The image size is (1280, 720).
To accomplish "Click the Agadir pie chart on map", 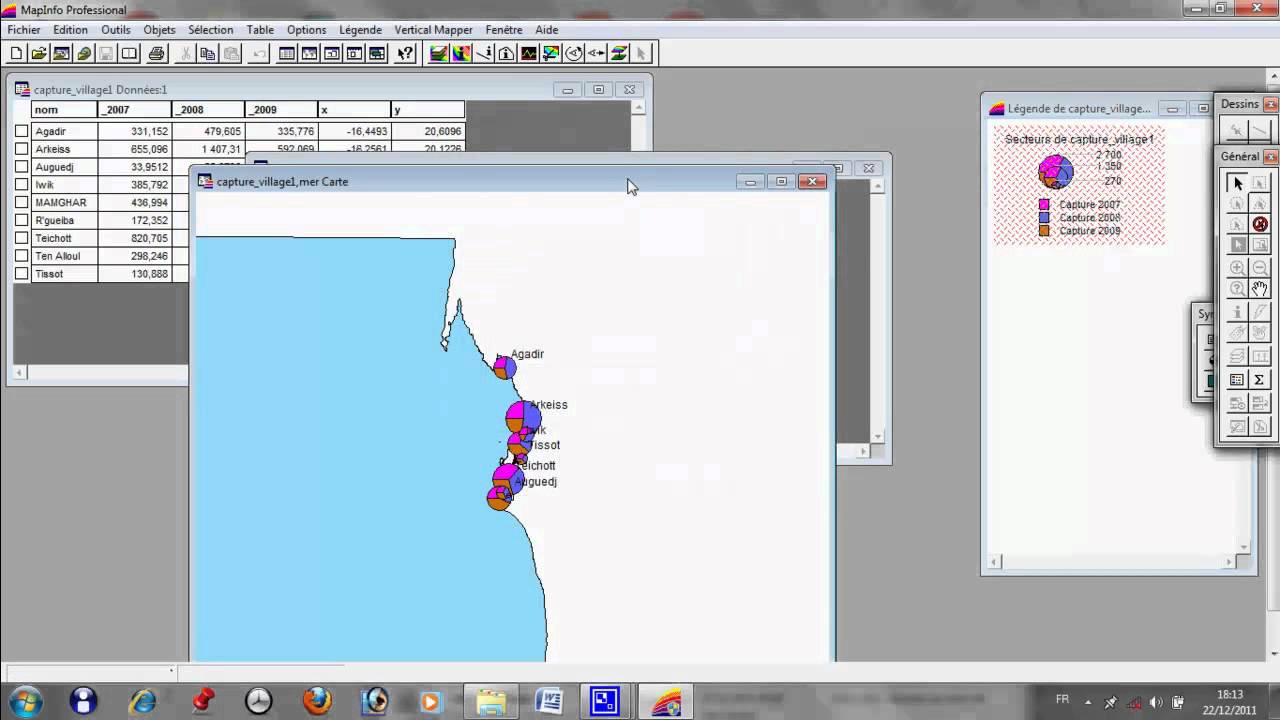I will (x=504, y=368).
